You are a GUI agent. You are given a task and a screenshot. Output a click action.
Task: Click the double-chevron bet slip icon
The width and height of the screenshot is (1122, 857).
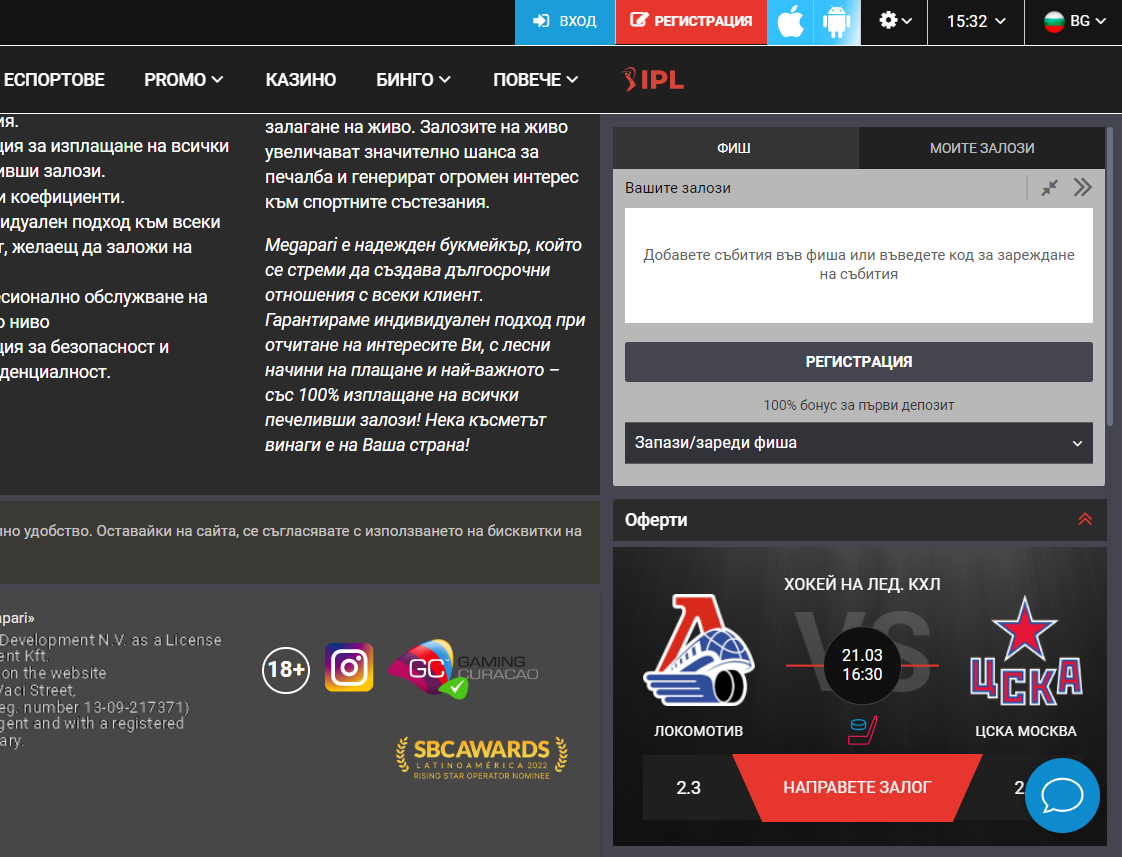(x=1082, y=187)
